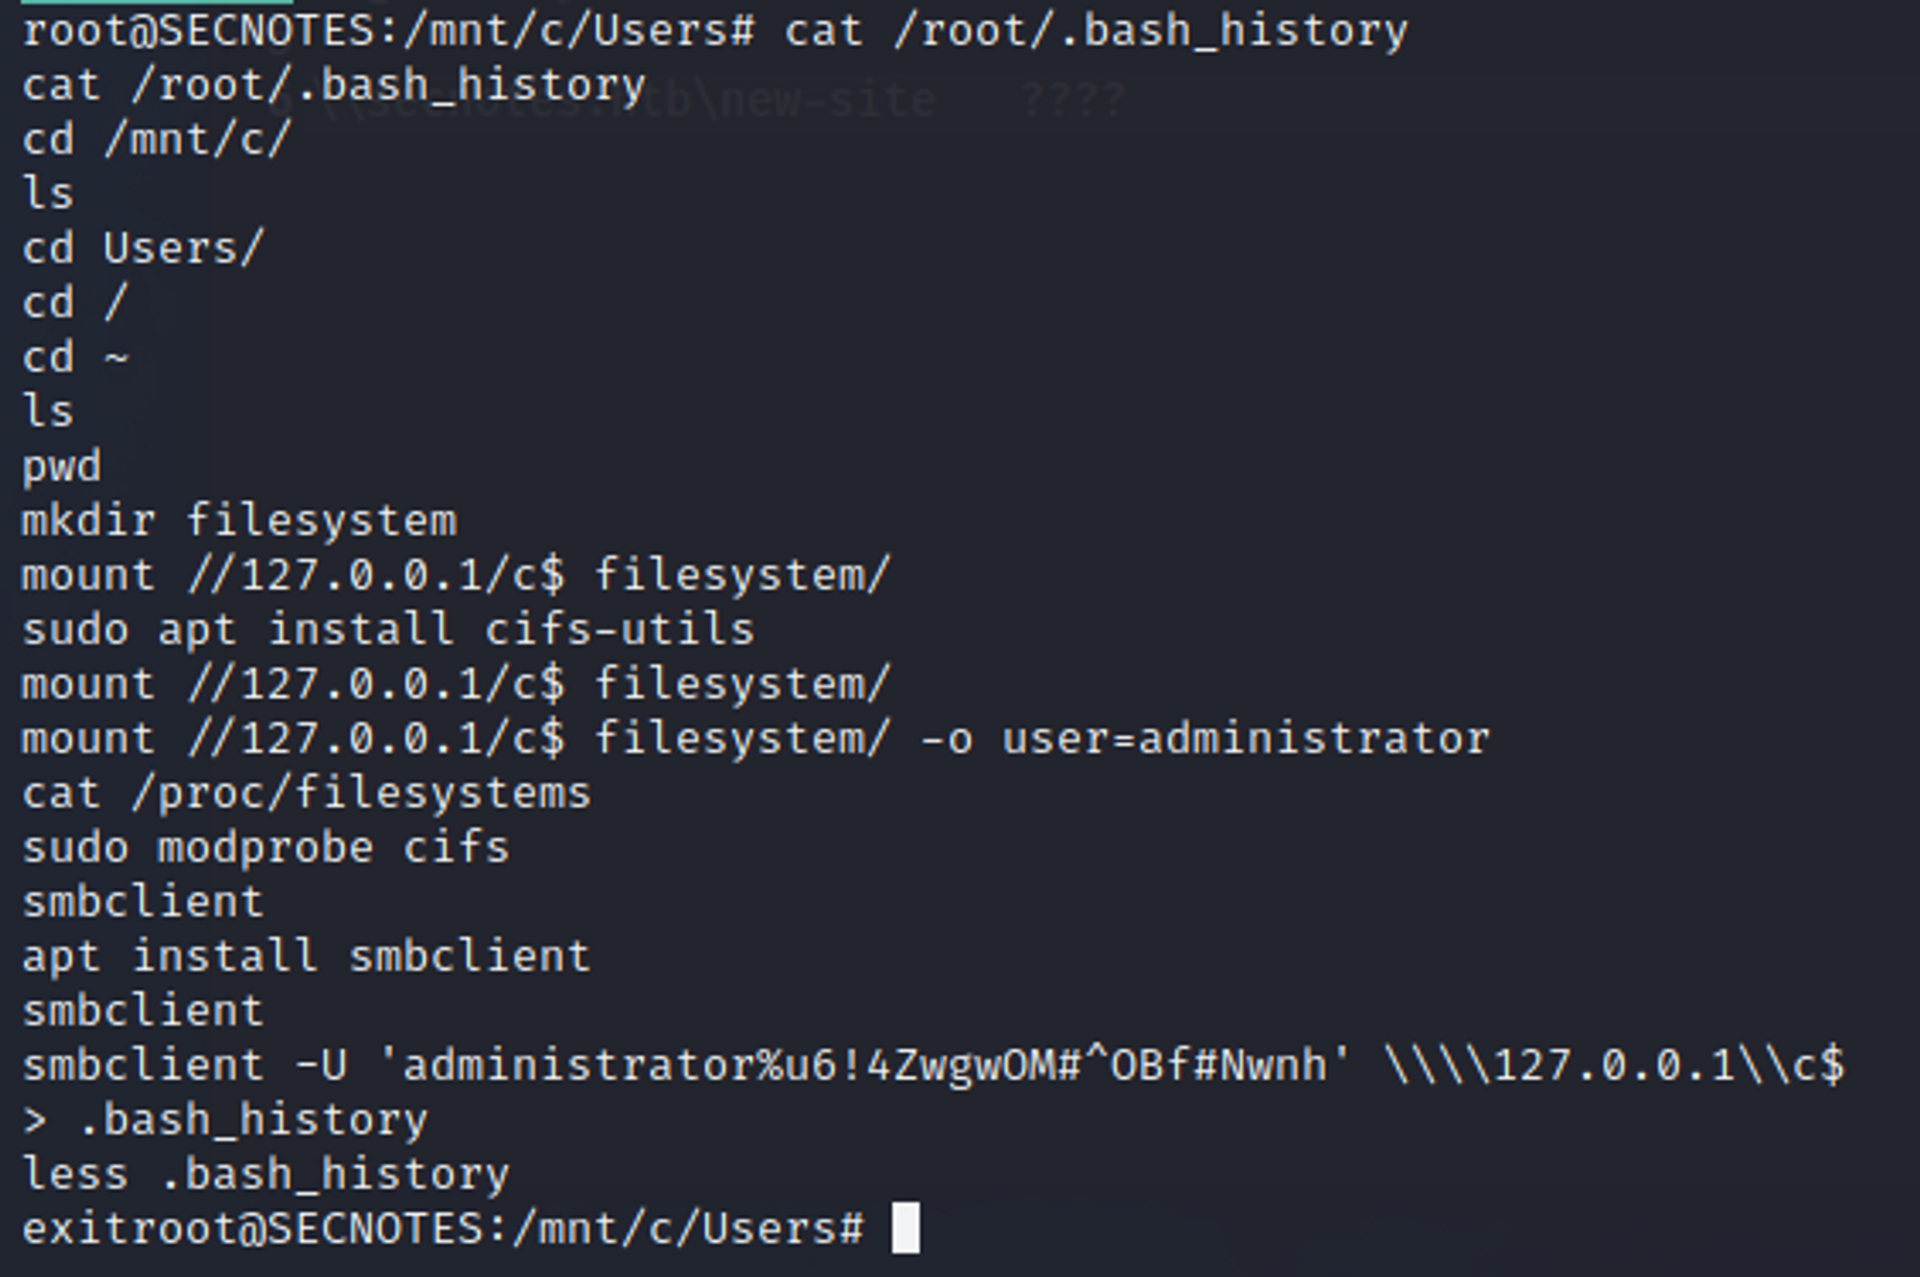Click the 'cat /proc/filesystems' line

307,794
